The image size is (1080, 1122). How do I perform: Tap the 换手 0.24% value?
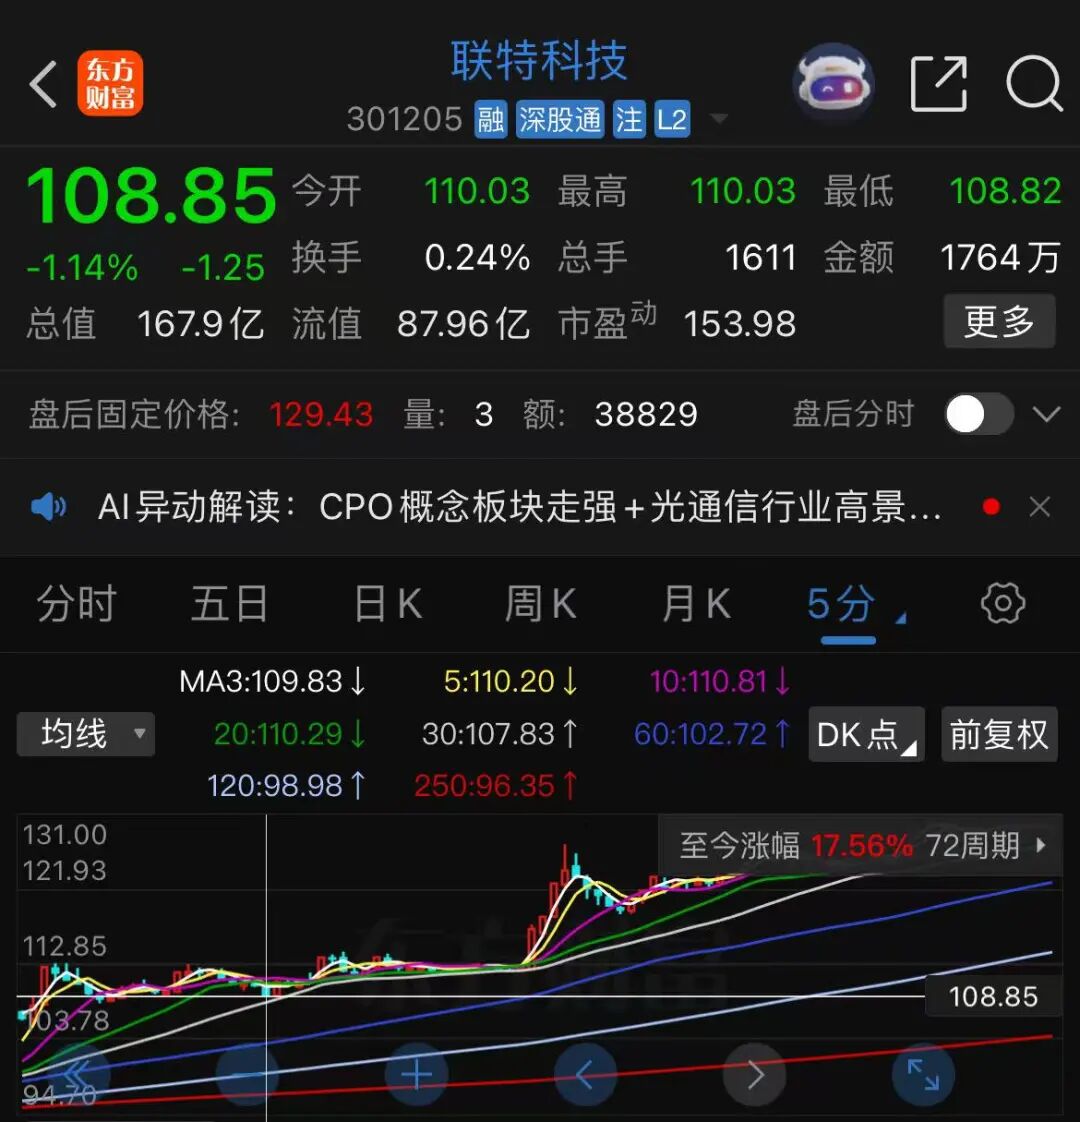click(x=477, y=258)
